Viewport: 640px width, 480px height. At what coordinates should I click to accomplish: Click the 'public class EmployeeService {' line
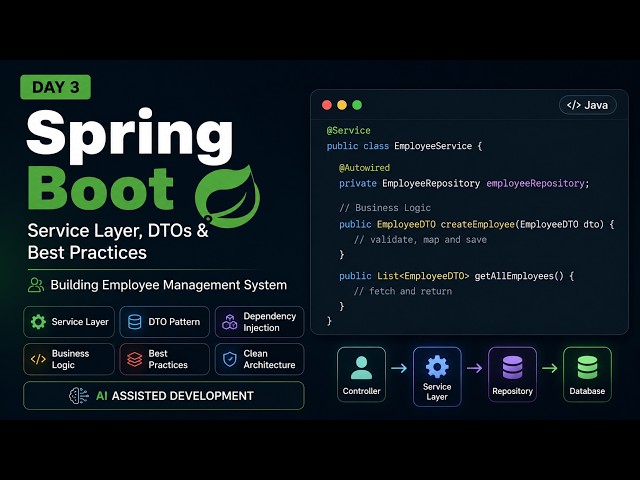[x=404, y=146]
